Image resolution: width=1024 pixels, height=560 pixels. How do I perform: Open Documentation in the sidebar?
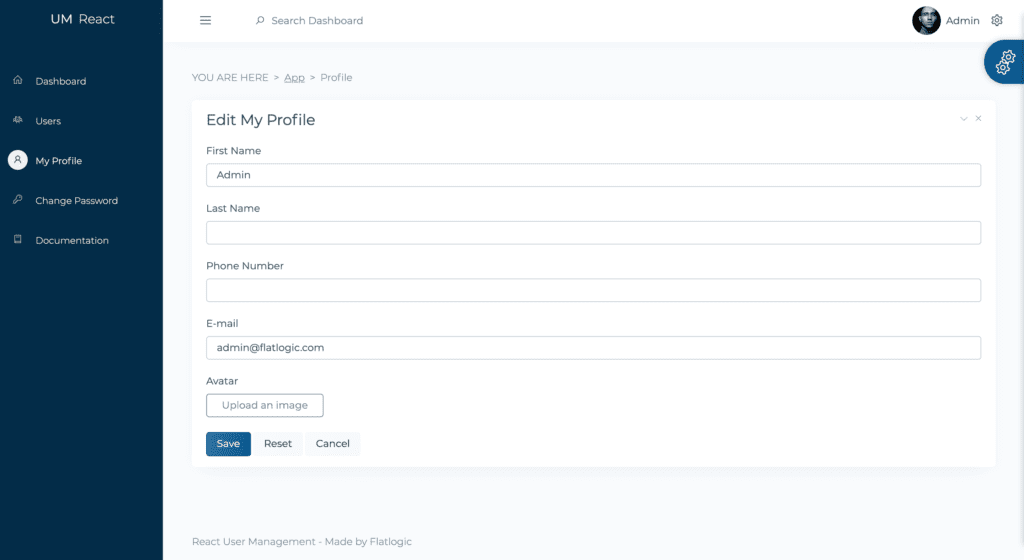click(72, 240)
